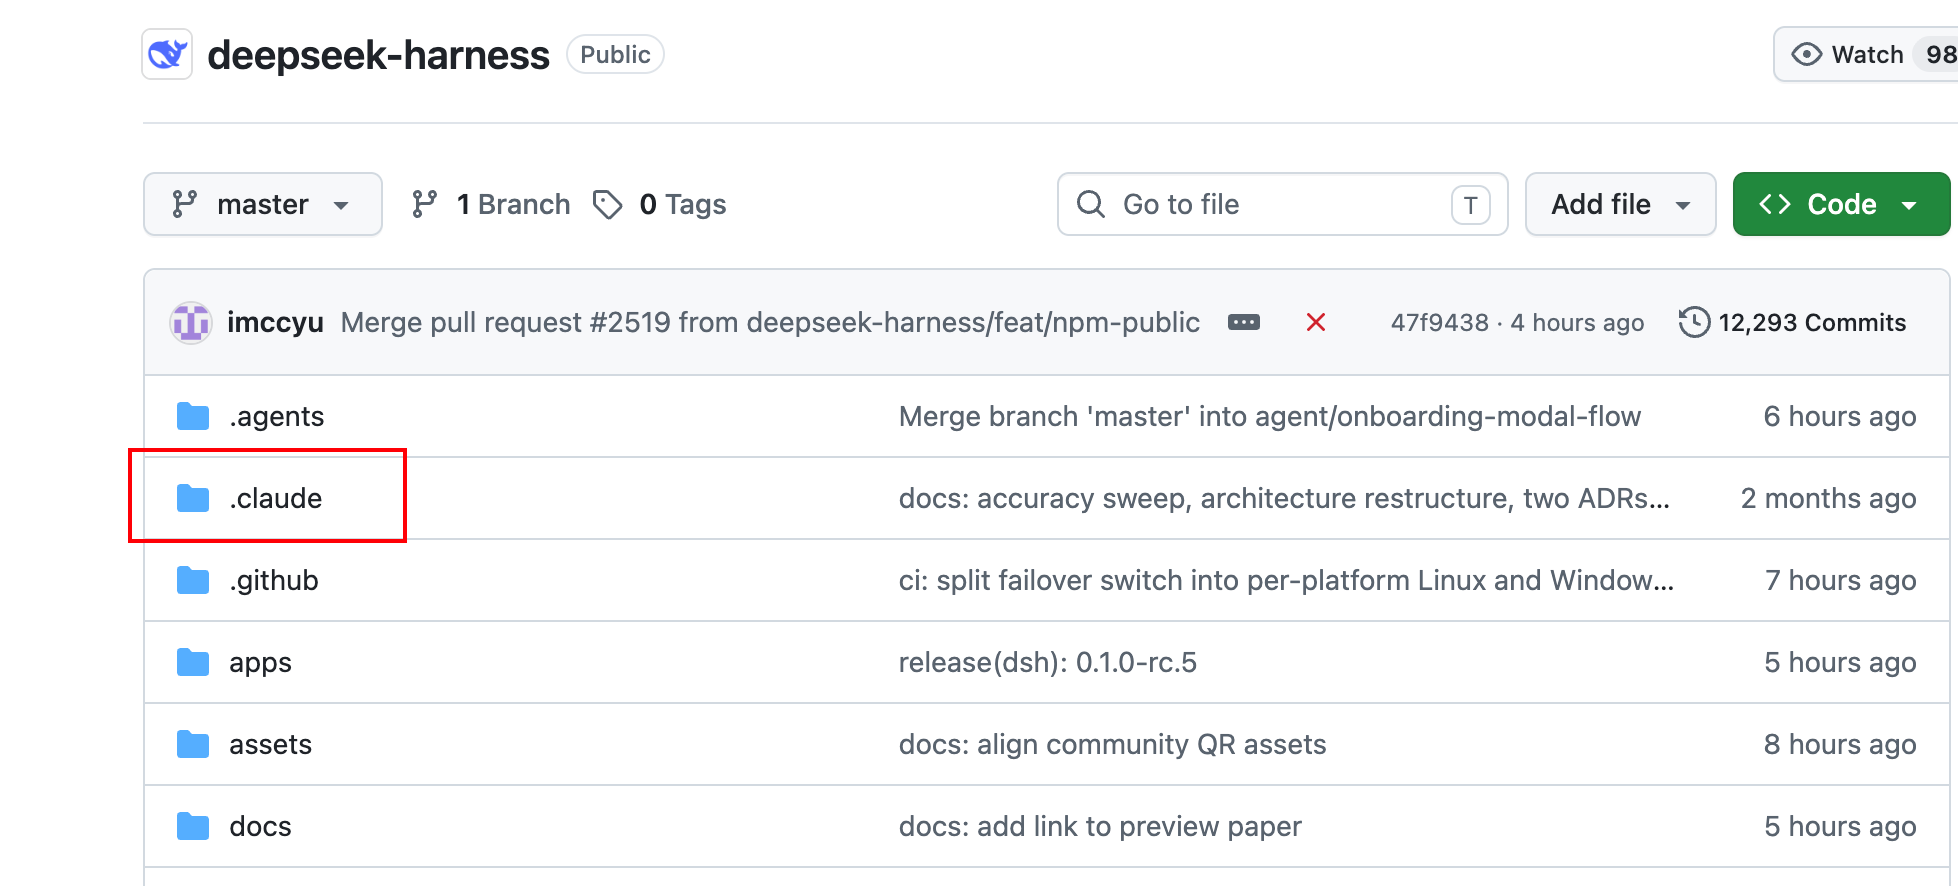View the 0 Tags link
This screenshot has height=886, width=1958.
click(x=660, y=204)
